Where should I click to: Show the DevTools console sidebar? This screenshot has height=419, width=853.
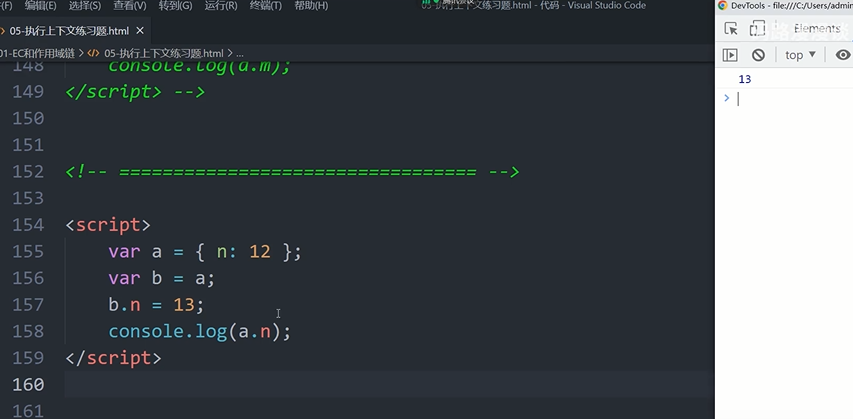(730, 55)
